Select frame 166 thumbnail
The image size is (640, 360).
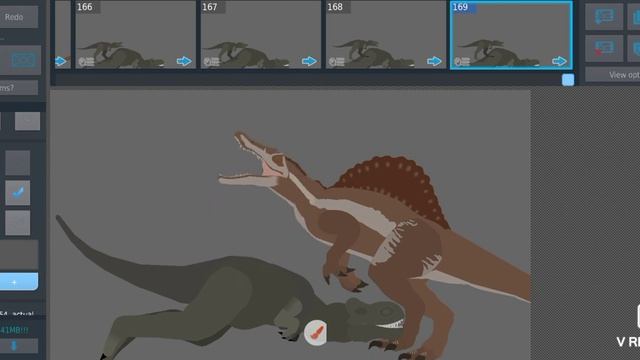[136, 35]
